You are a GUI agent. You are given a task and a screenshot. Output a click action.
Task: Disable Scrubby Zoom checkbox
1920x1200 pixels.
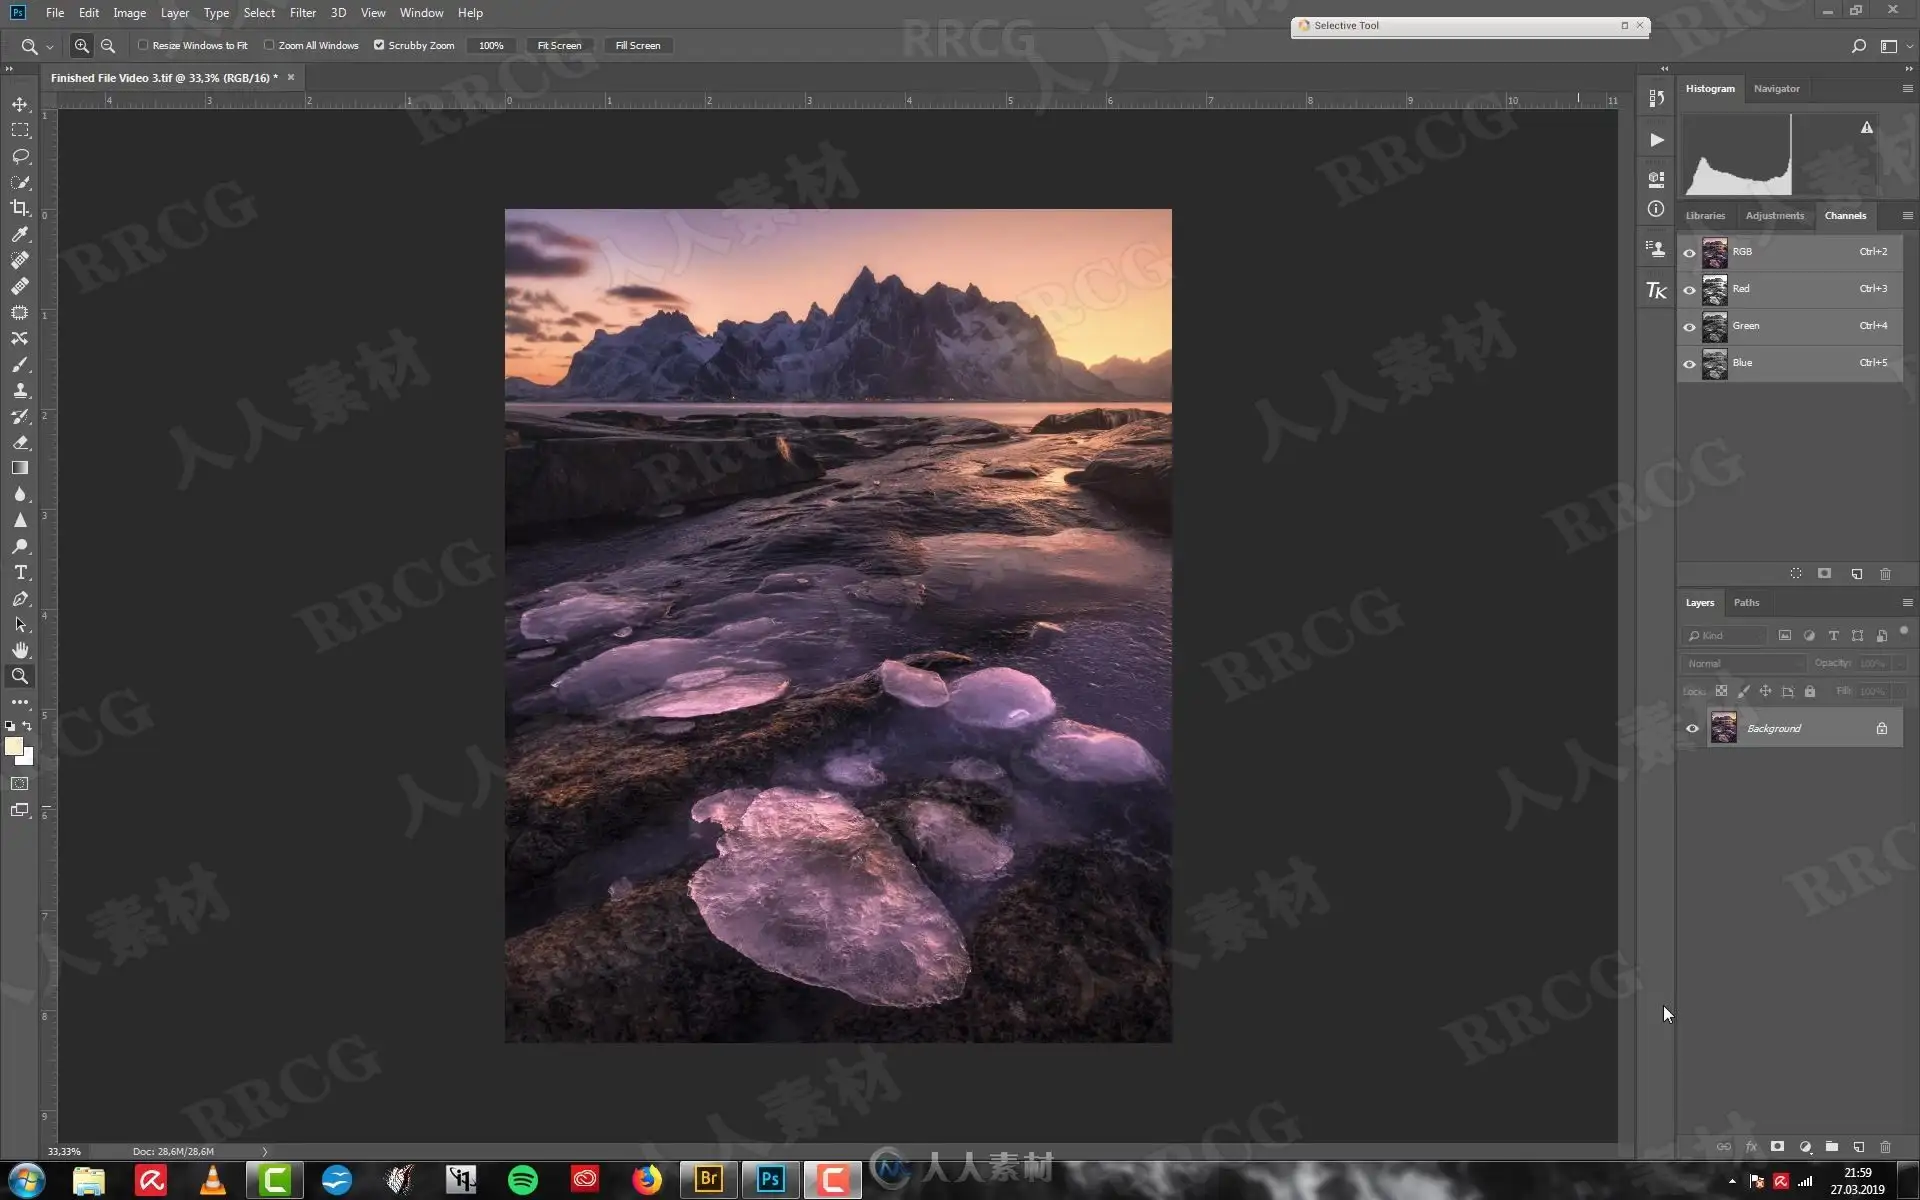click(x=379, y=45)
